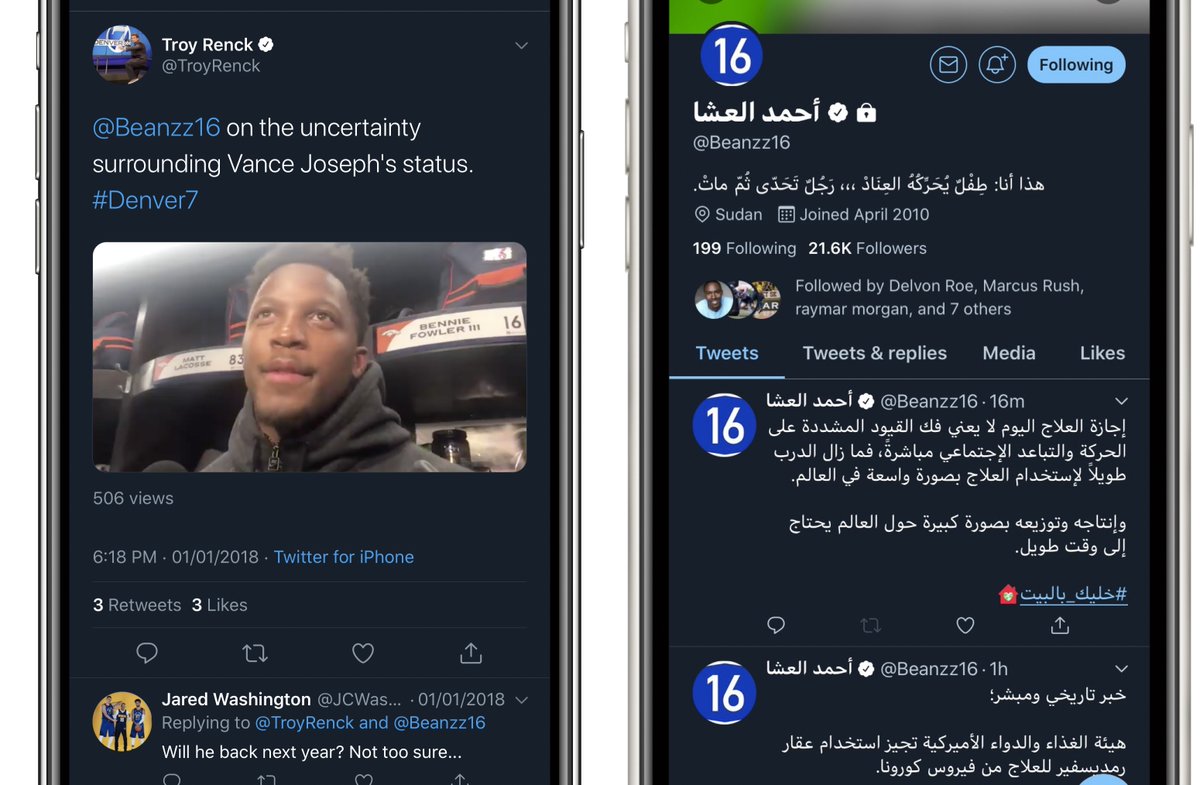The width and height of the screenshot is (1200, 785).
Task: Open 21.6K Followers list
Action: click(868, 248)
